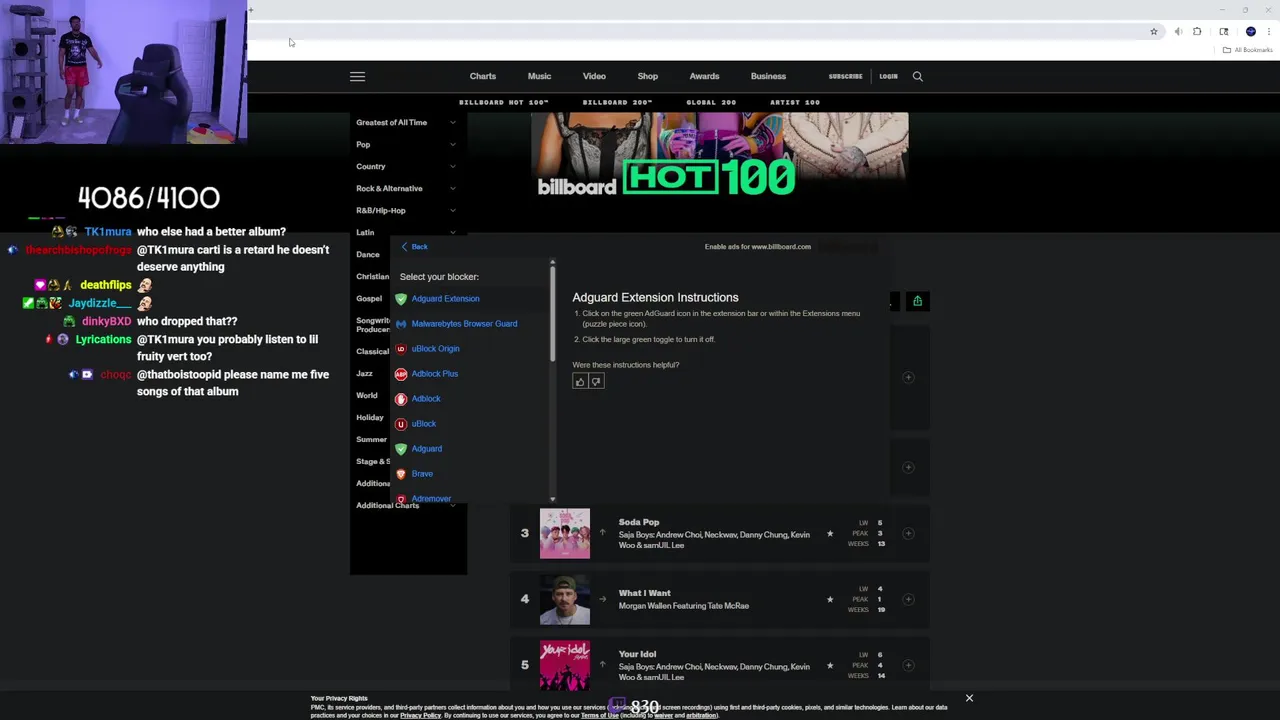Select the uBlock Origin blocker link
Image resolution: width=1280 pixels, height=720 pixels.
click(x=435, y=349)
